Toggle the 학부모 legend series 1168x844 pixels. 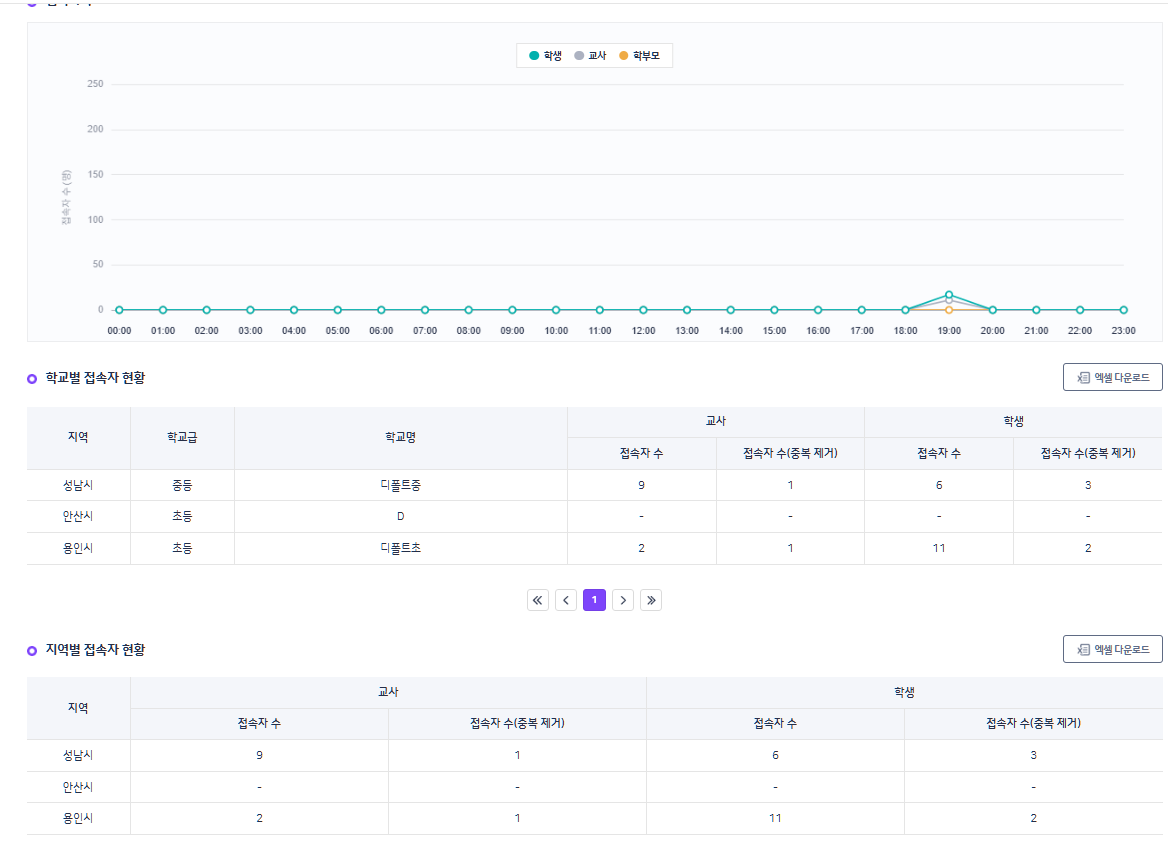(639, 56)
